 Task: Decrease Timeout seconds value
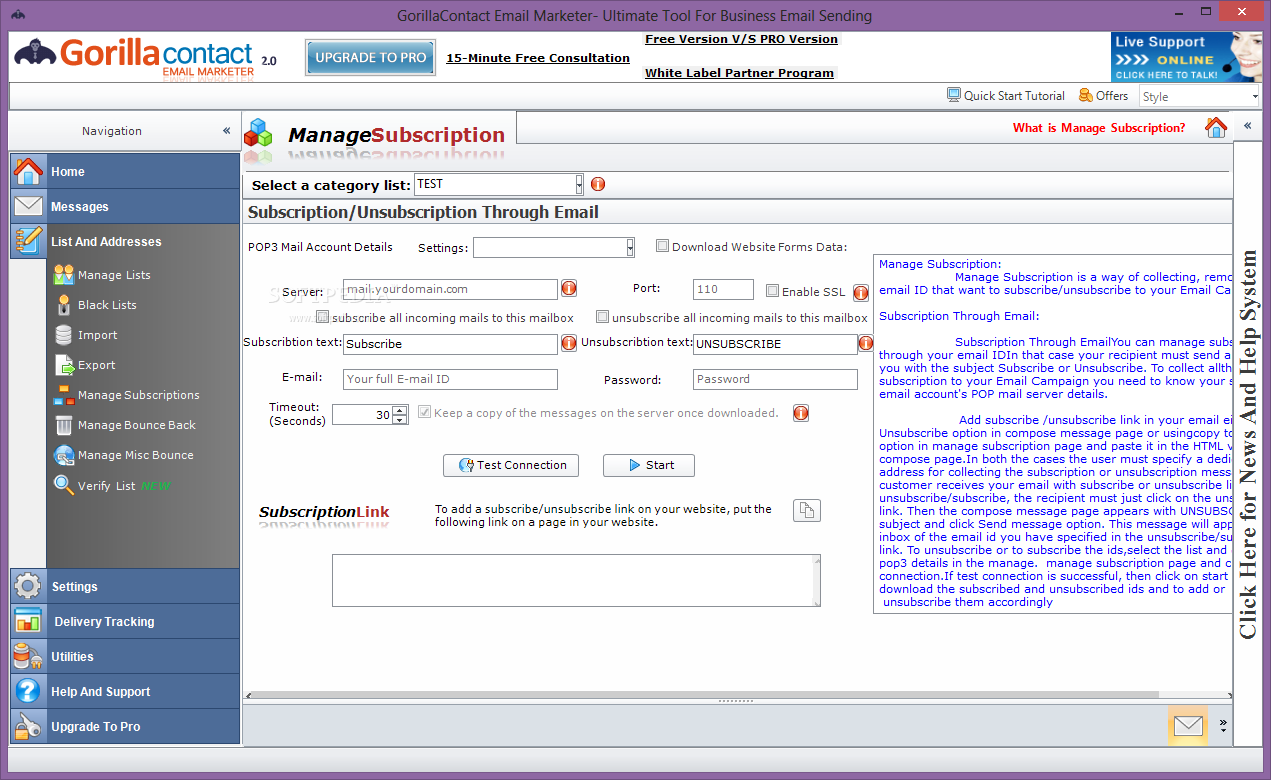[400, 419]
